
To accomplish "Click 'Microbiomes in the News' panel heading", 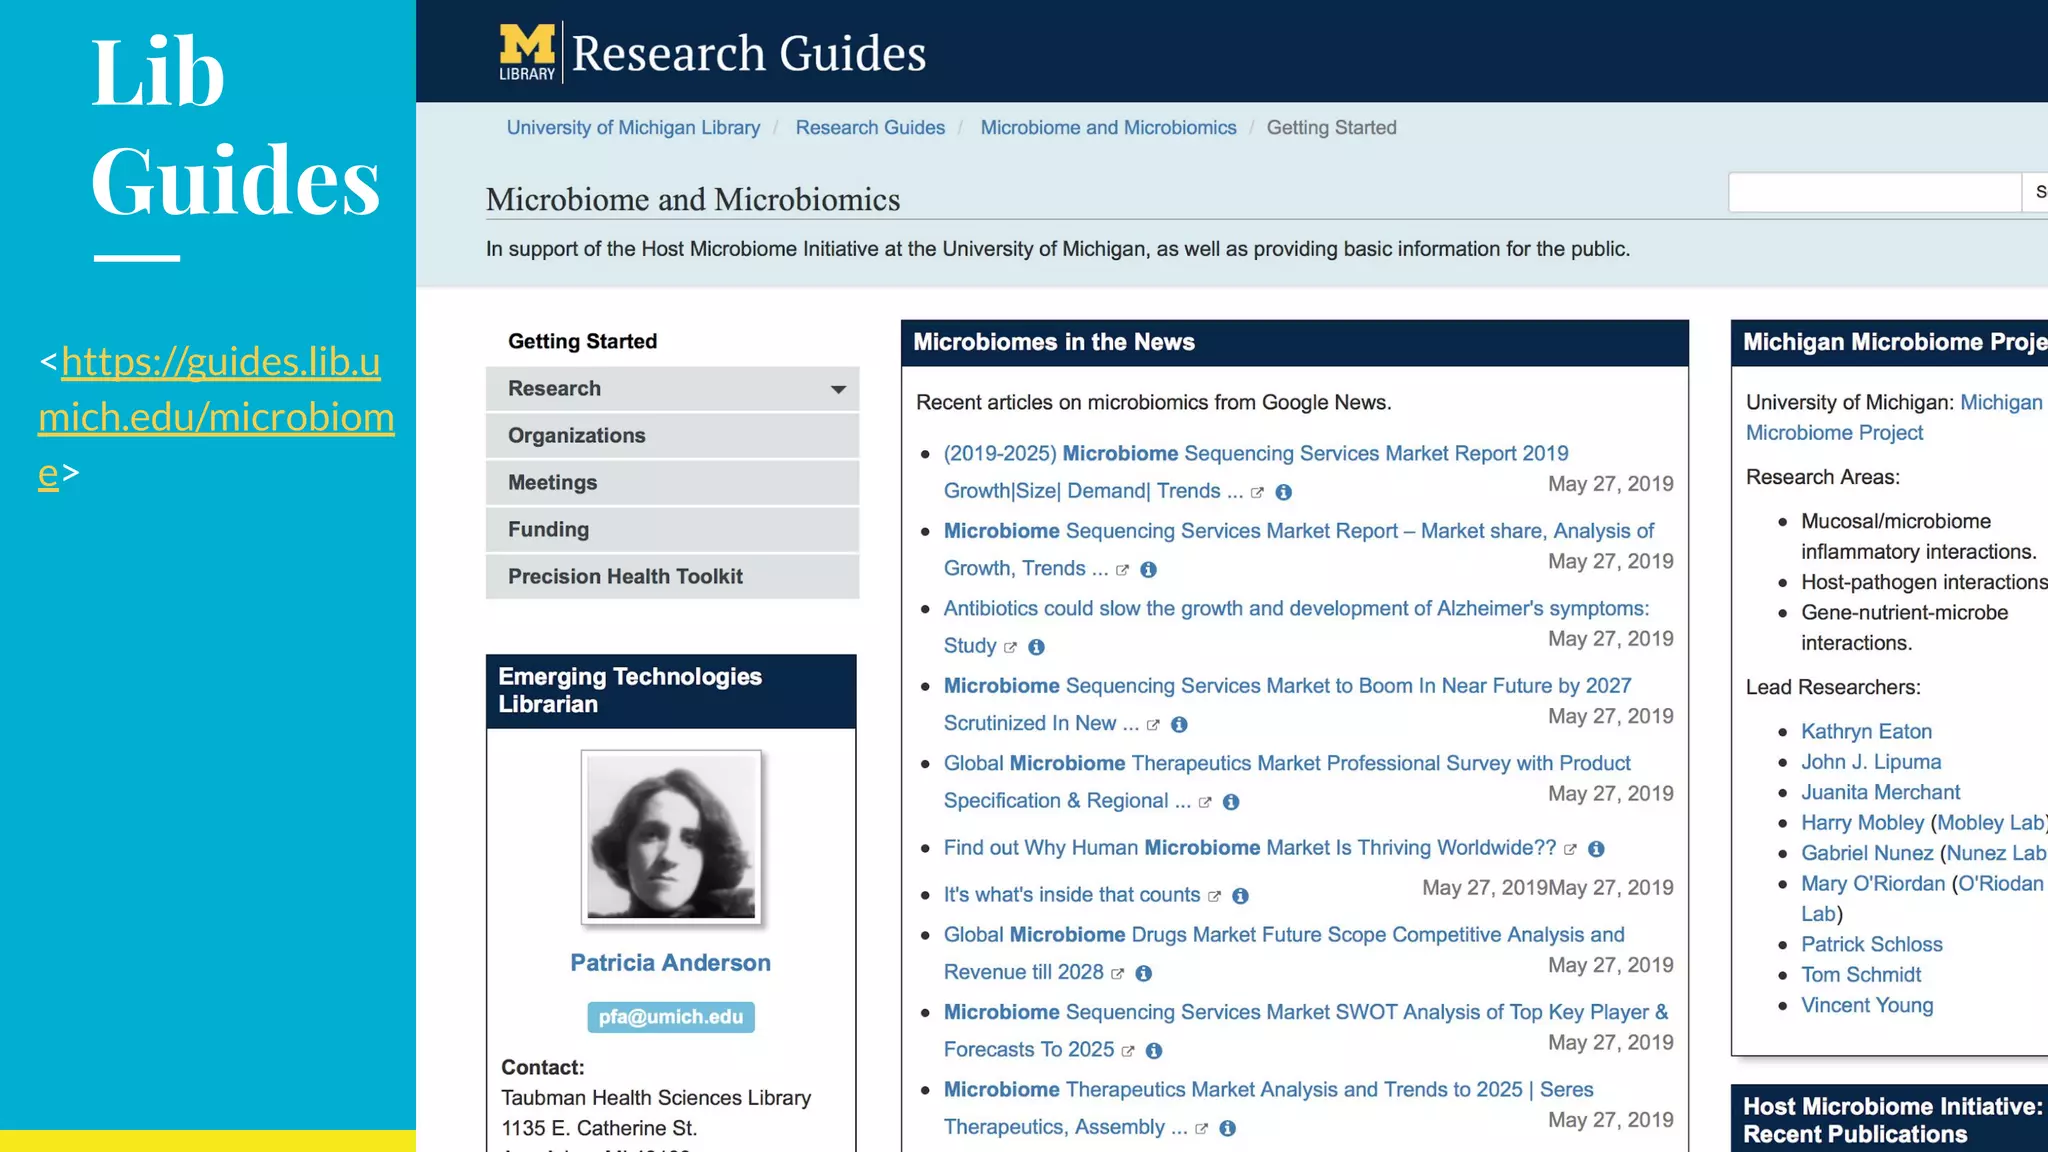I will coord(1054,342).
